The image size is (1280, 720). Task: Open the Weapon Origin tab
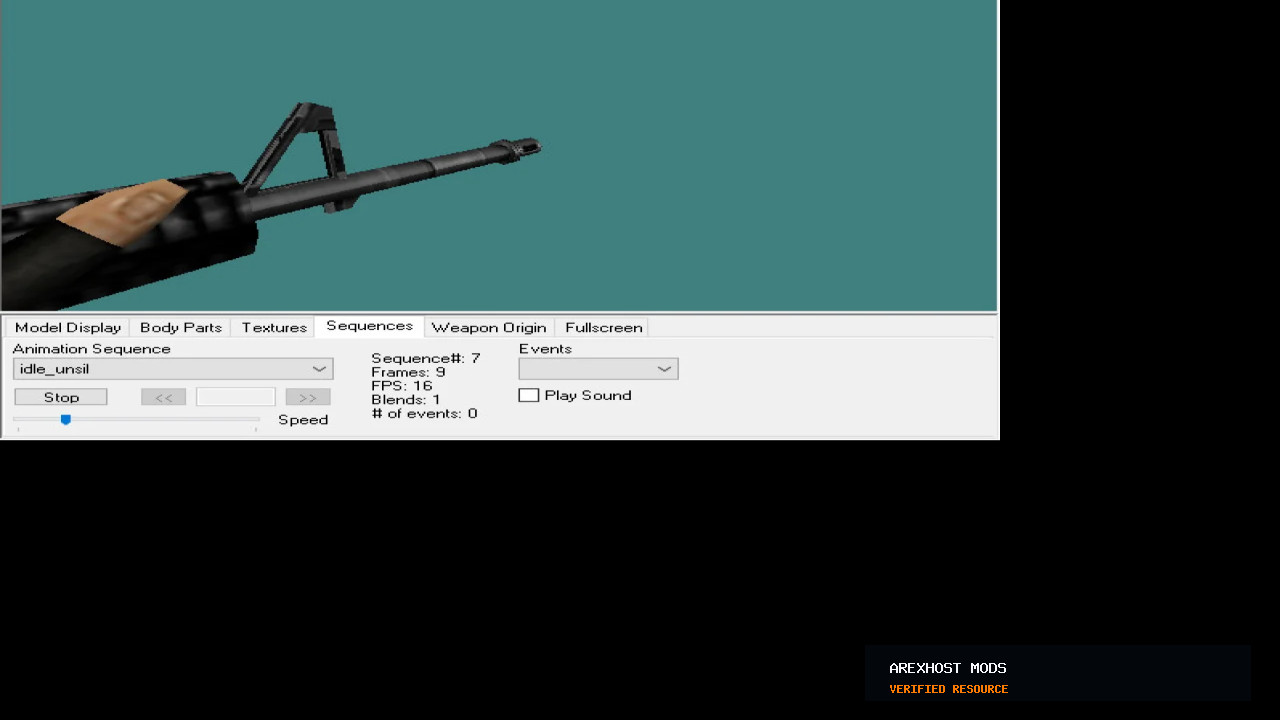(489, 327)
